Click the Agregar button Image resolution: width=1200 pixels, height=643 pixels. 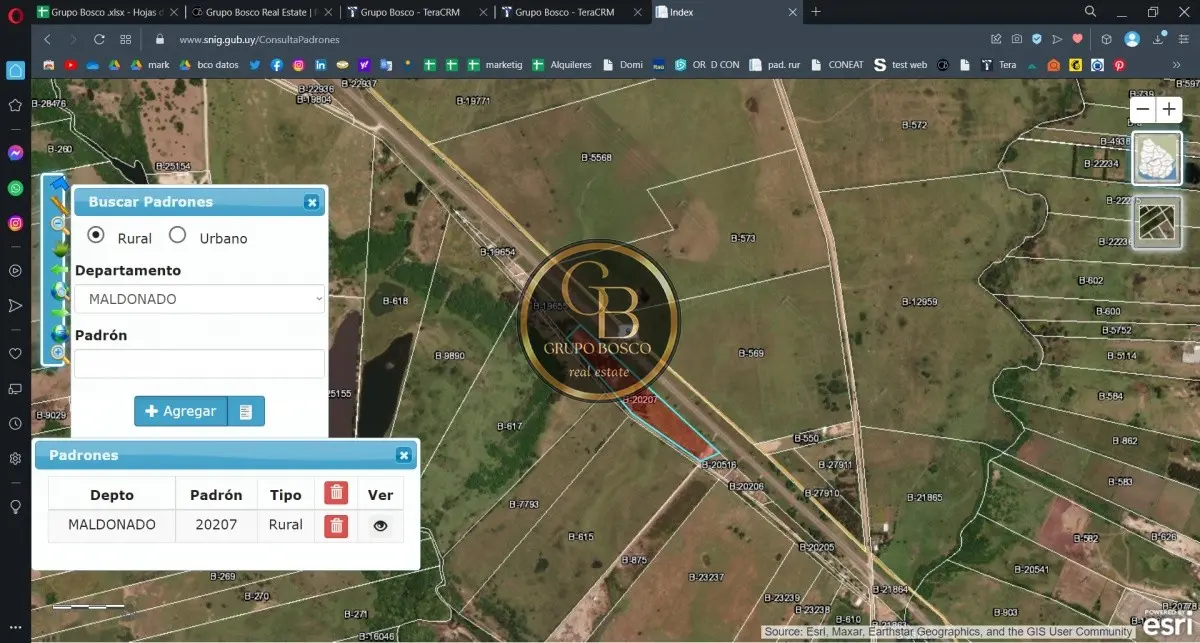(x=181, y=411)
